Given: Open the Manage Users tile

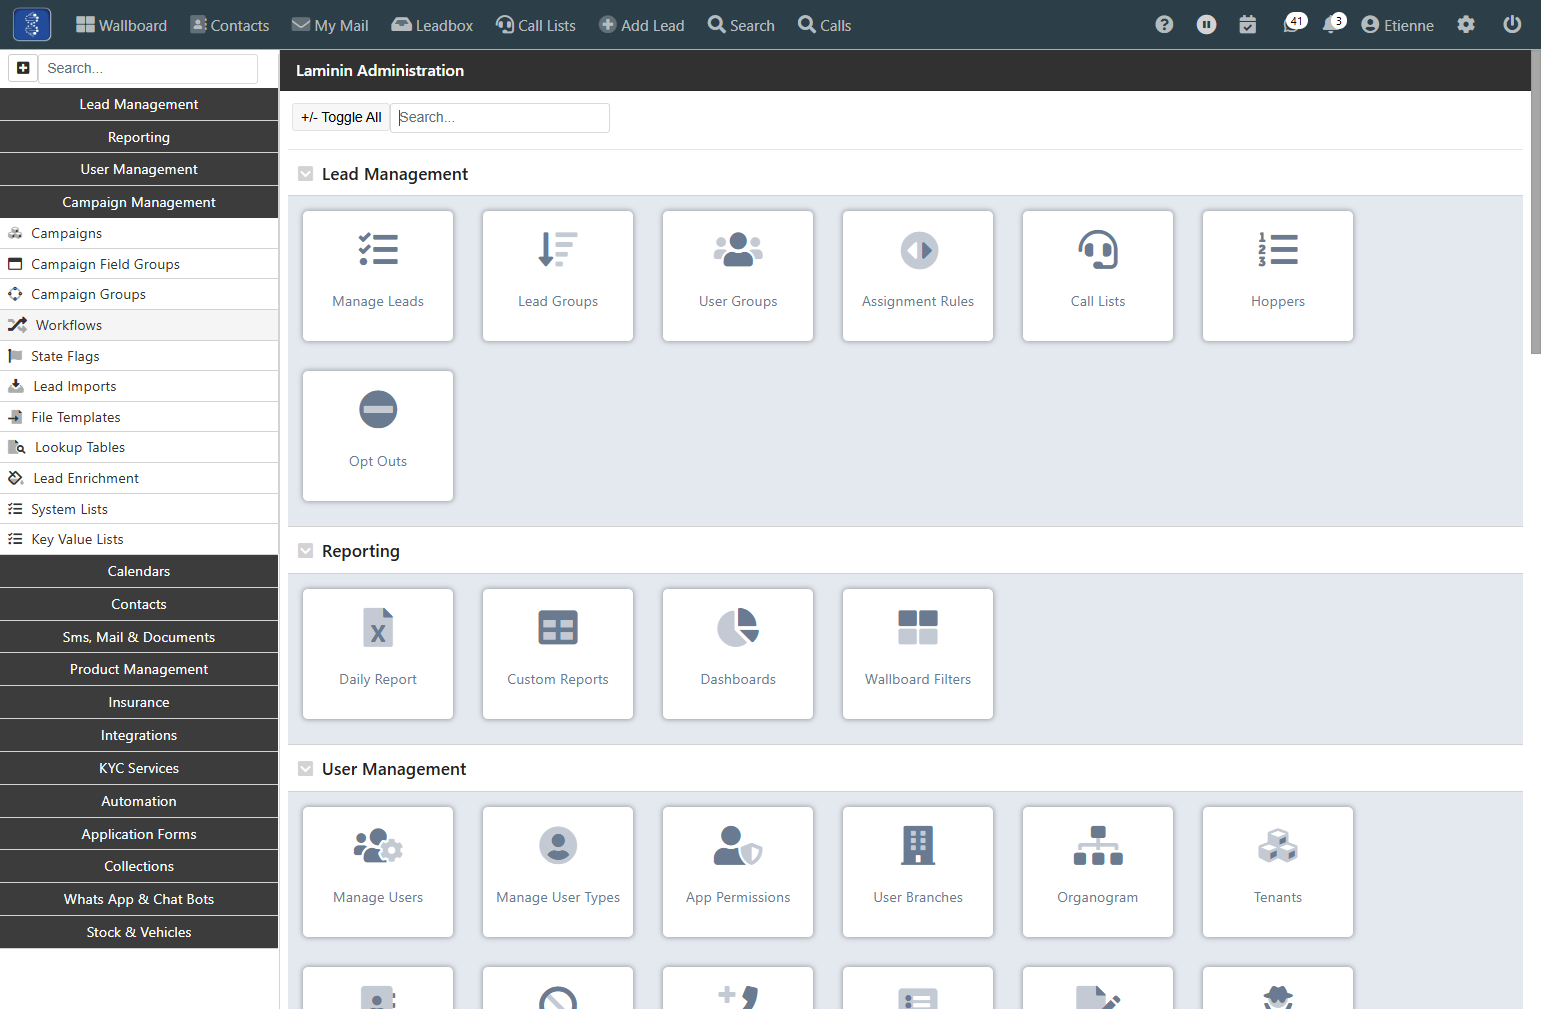Looking at the screenshot, I should tap(378, 872).
